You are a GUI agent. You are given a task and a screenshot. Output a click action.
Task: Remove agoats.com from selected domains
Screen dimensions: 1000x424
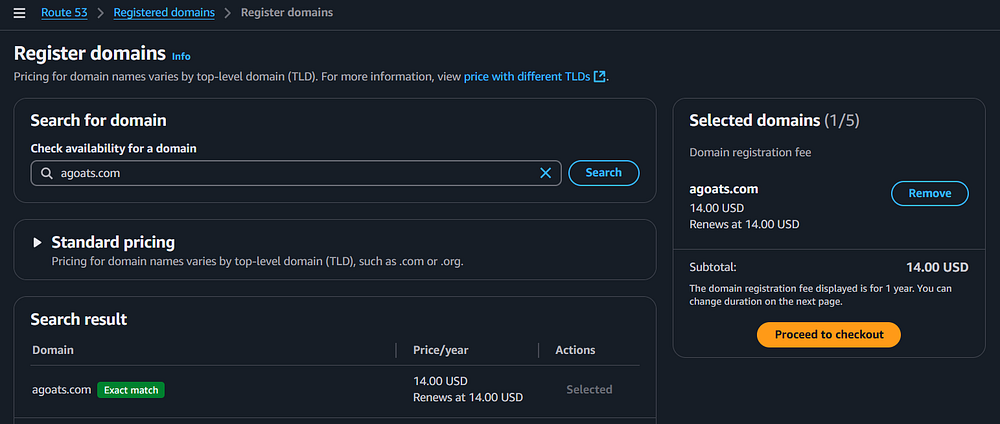click(x=929, y=193)
